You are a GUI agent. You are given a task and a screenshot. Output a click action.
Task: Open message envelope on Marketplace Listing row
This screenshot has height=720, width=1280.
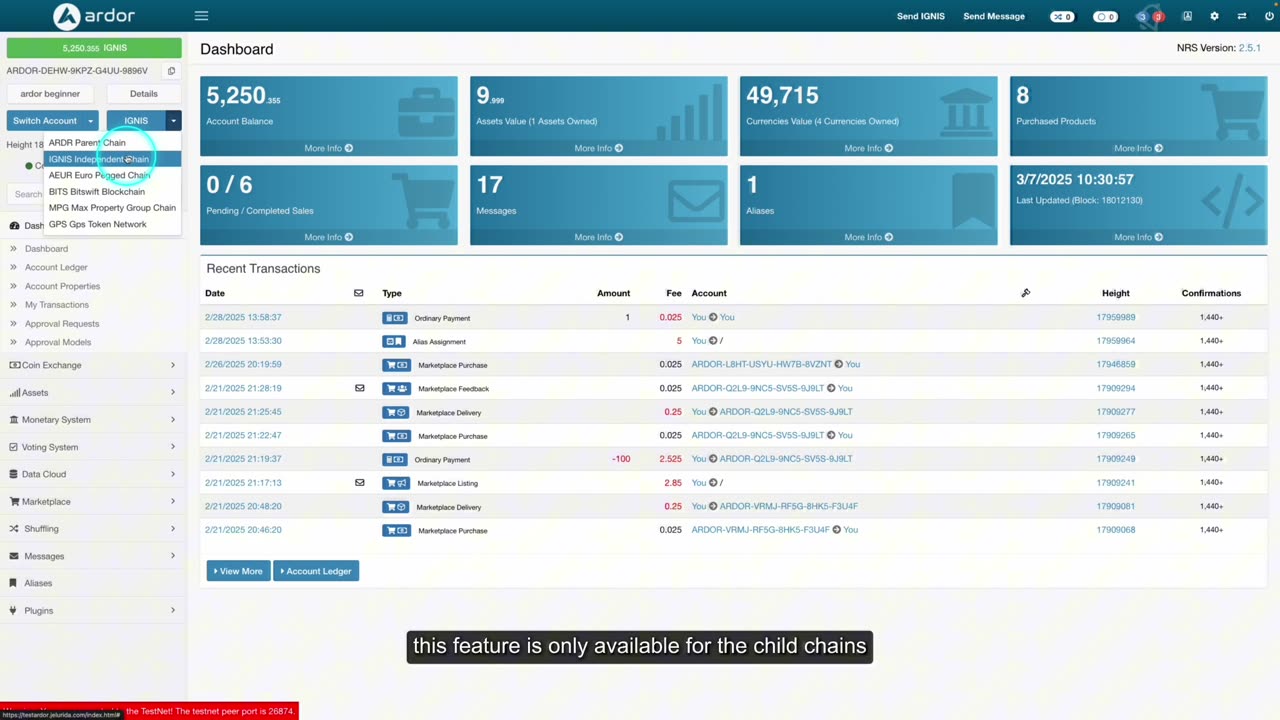[x=360, y=482]
